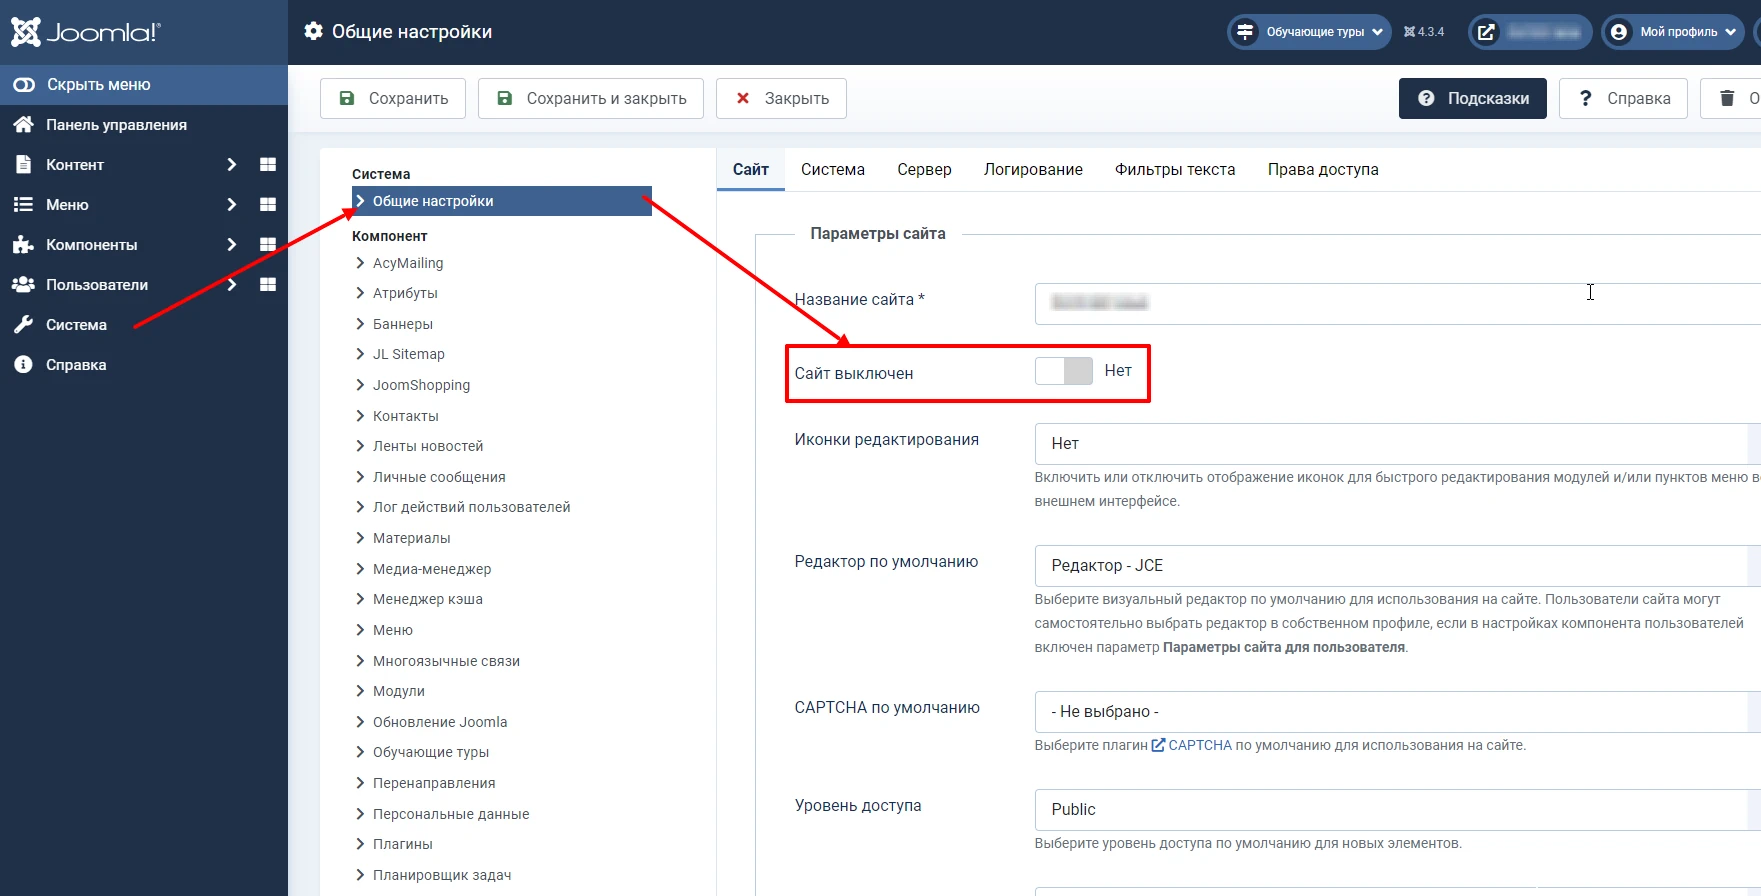Open the Обучающие туры dropdown
1761x896 pixels.
pyautogui.click(x=1309, y=32)
